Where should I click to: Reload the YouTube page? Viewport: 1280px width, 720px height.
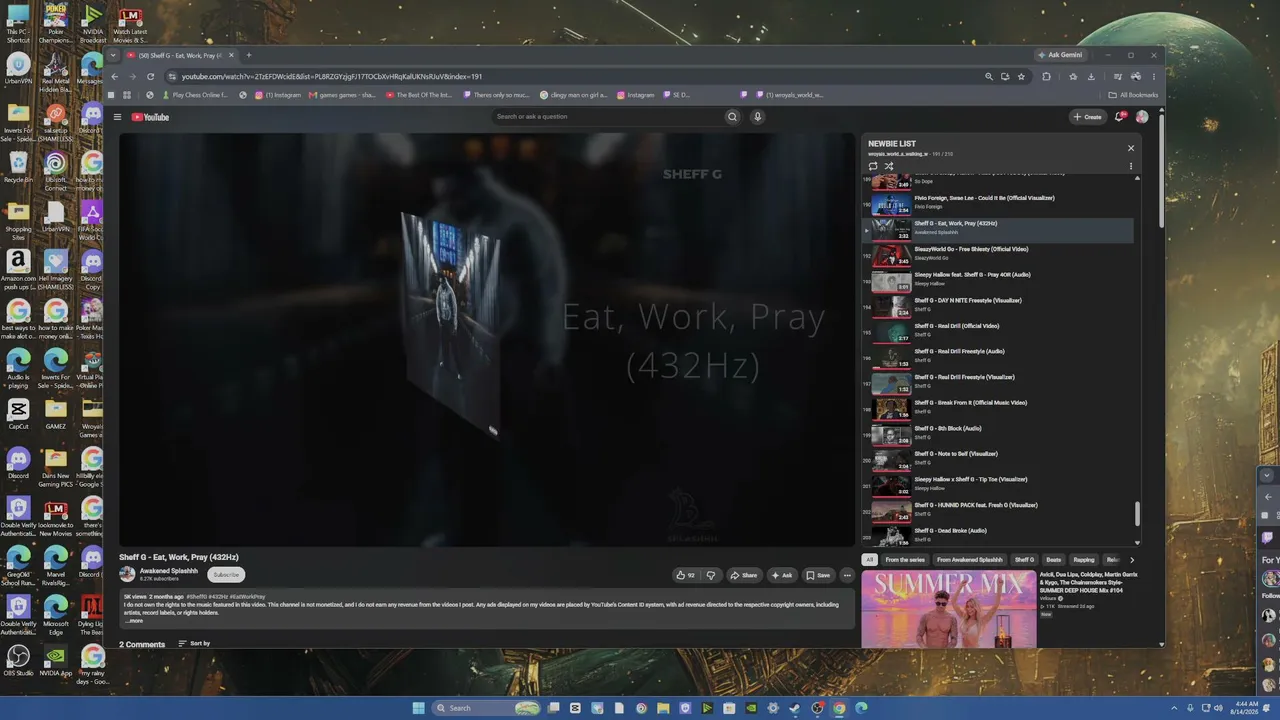pos(150,76)
